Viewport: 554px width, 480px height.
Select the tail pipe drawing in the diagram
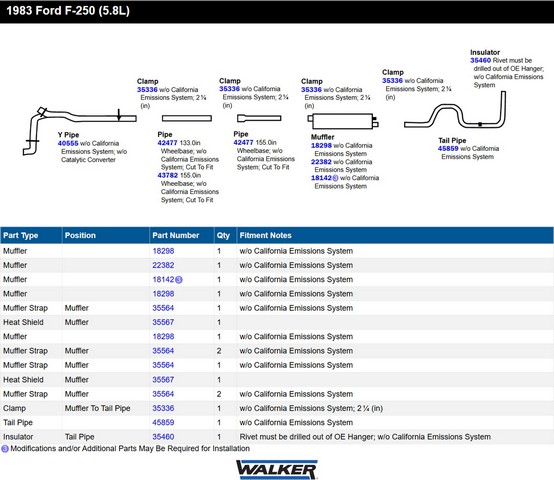coord(455,110)
